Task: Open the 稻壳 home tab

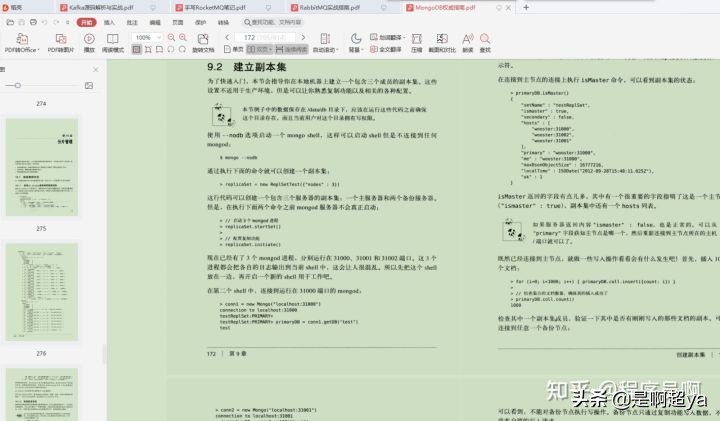Action: (x=13, y=7)
